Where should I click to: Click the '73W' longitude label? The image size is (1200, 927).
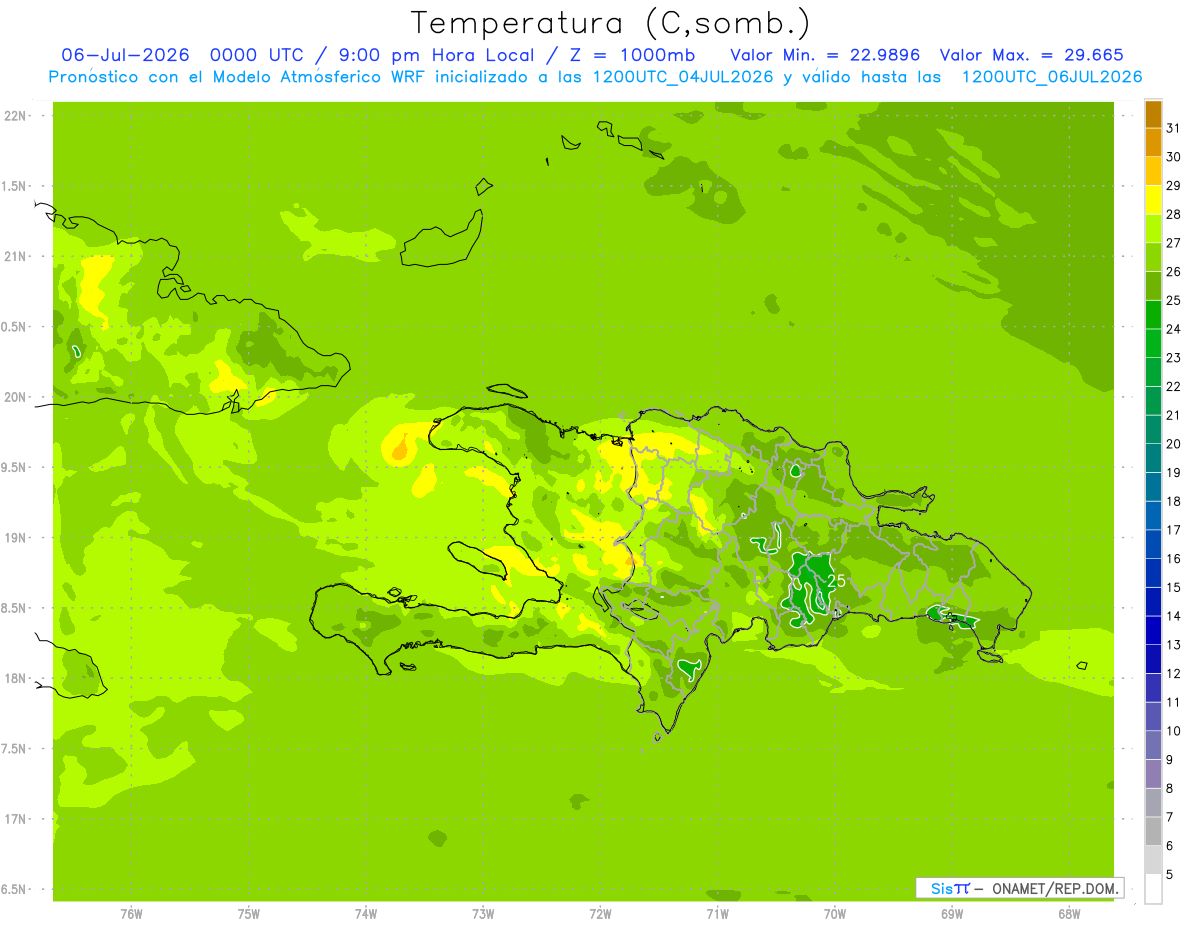[483, 913]
